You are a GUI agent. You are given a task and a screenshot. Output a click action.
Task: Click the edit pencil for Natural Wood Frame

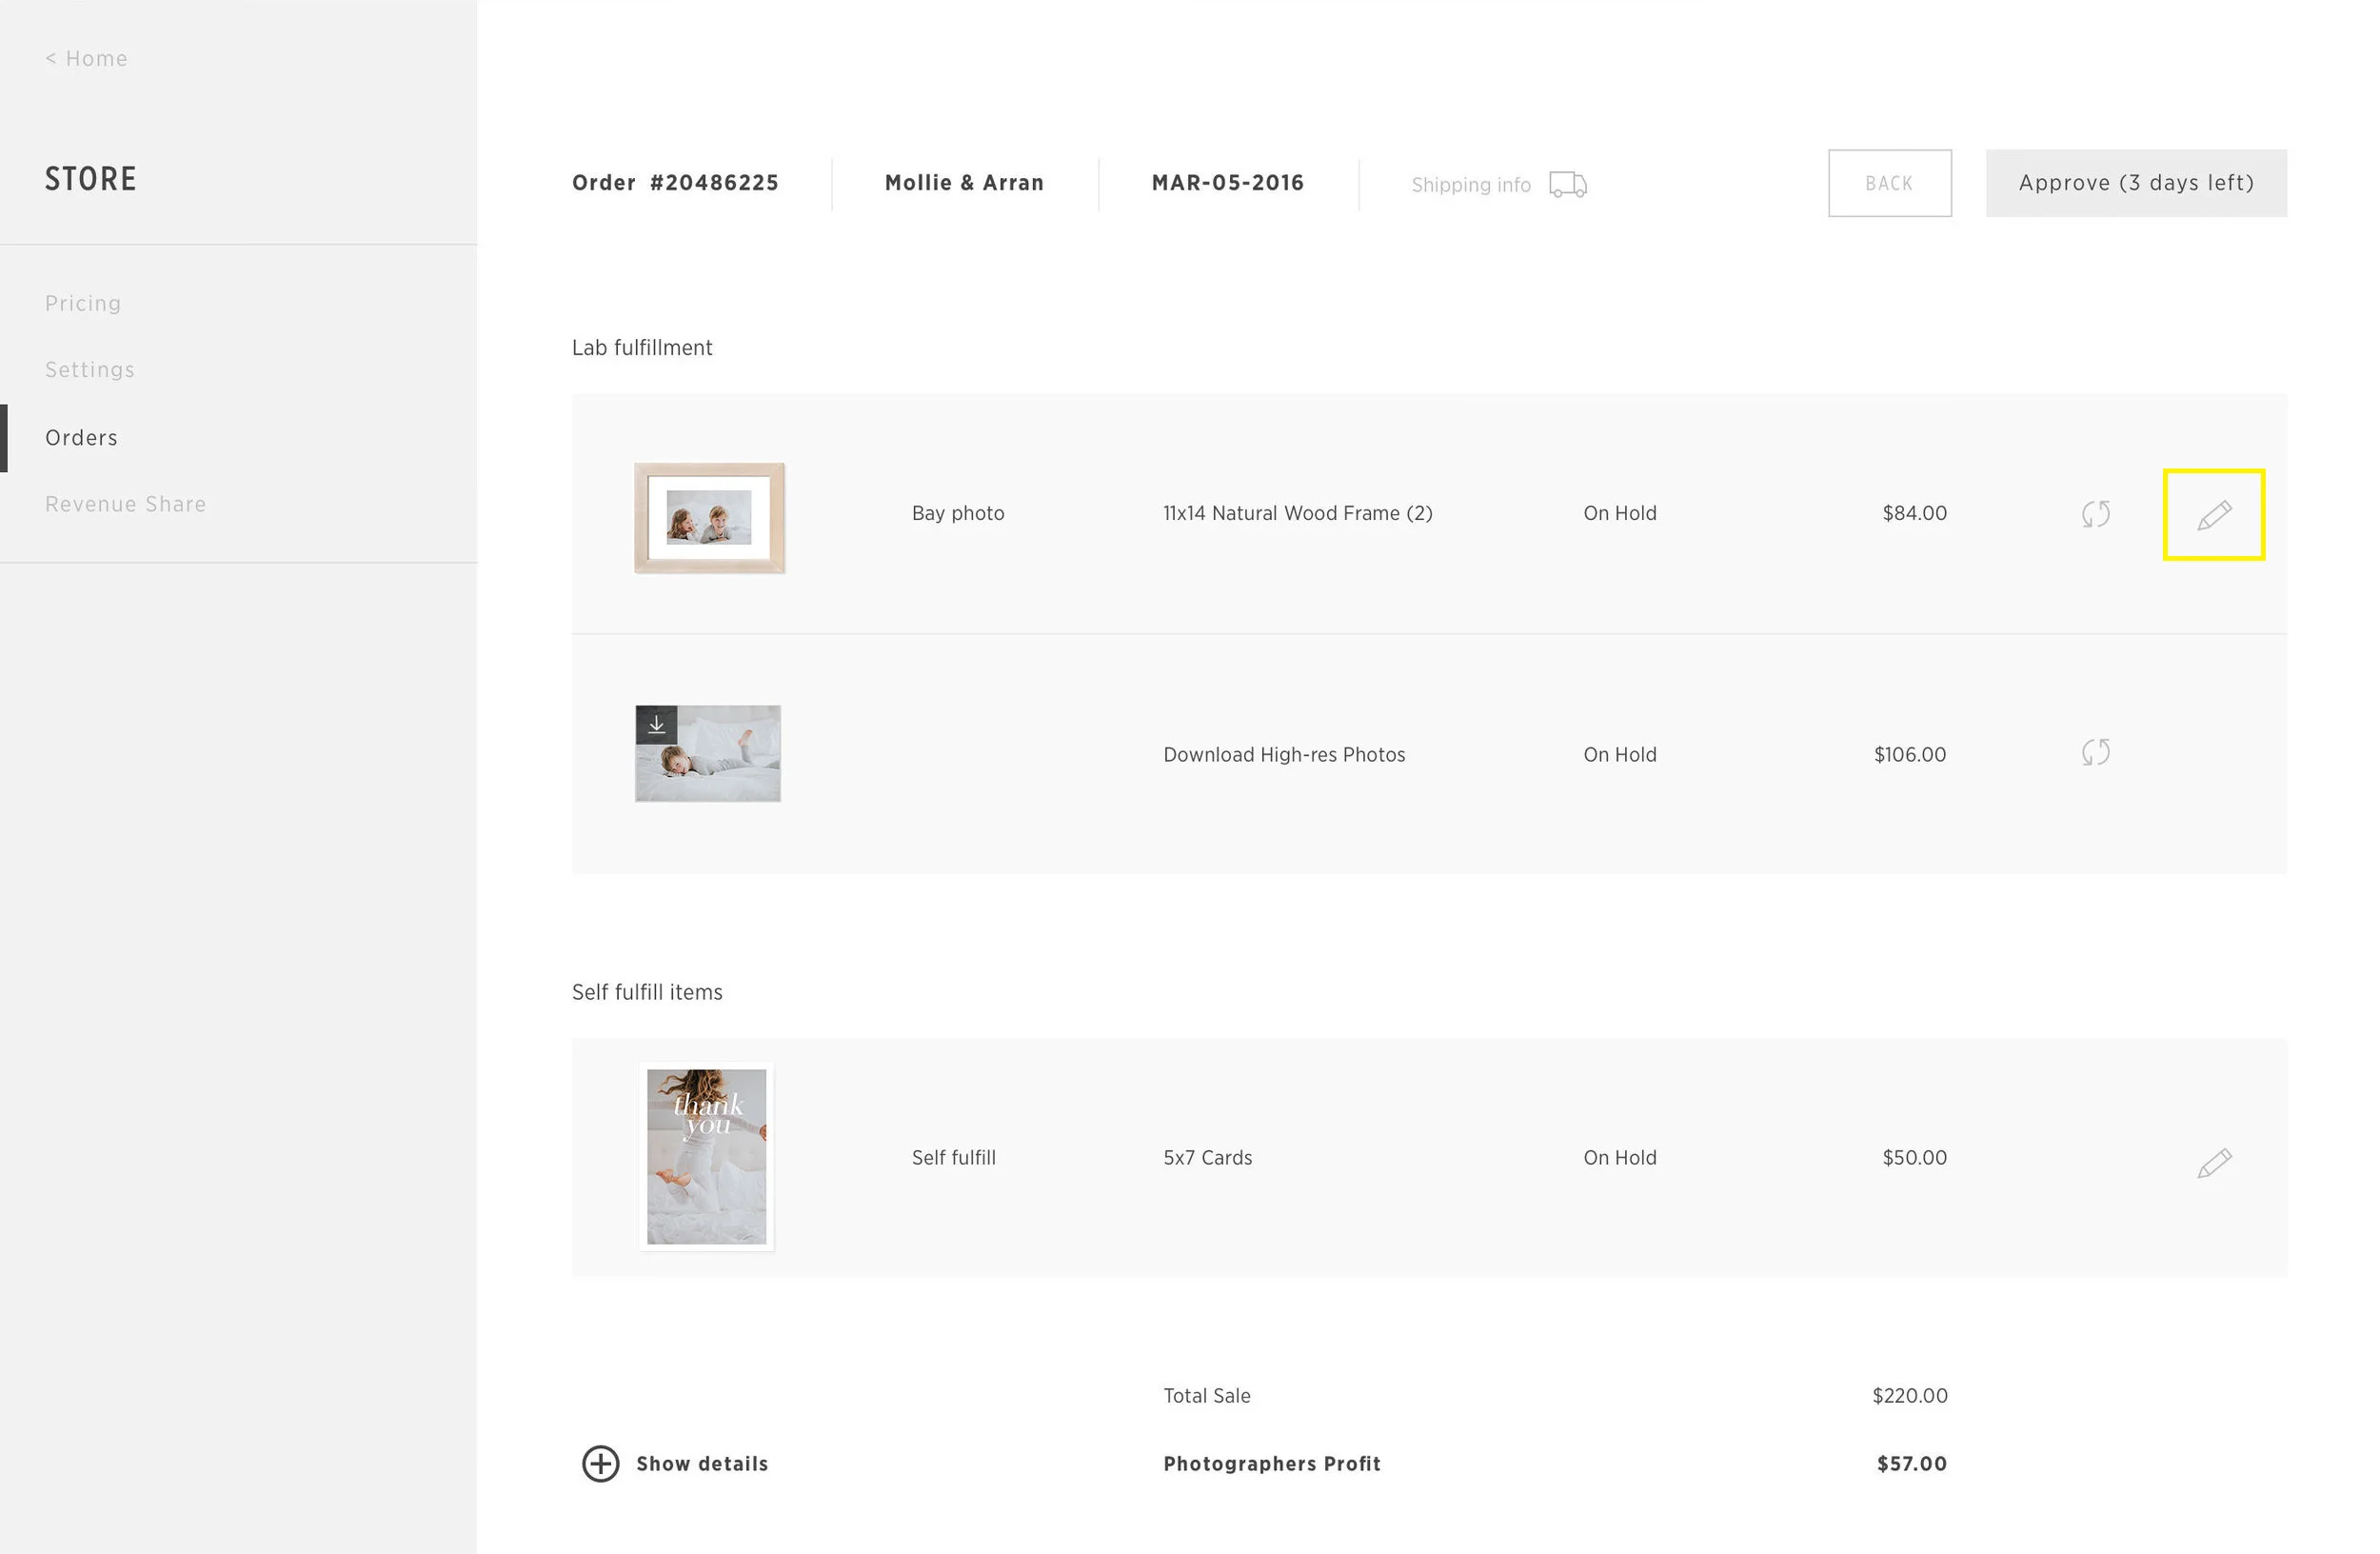click(x=2214, y=515)
